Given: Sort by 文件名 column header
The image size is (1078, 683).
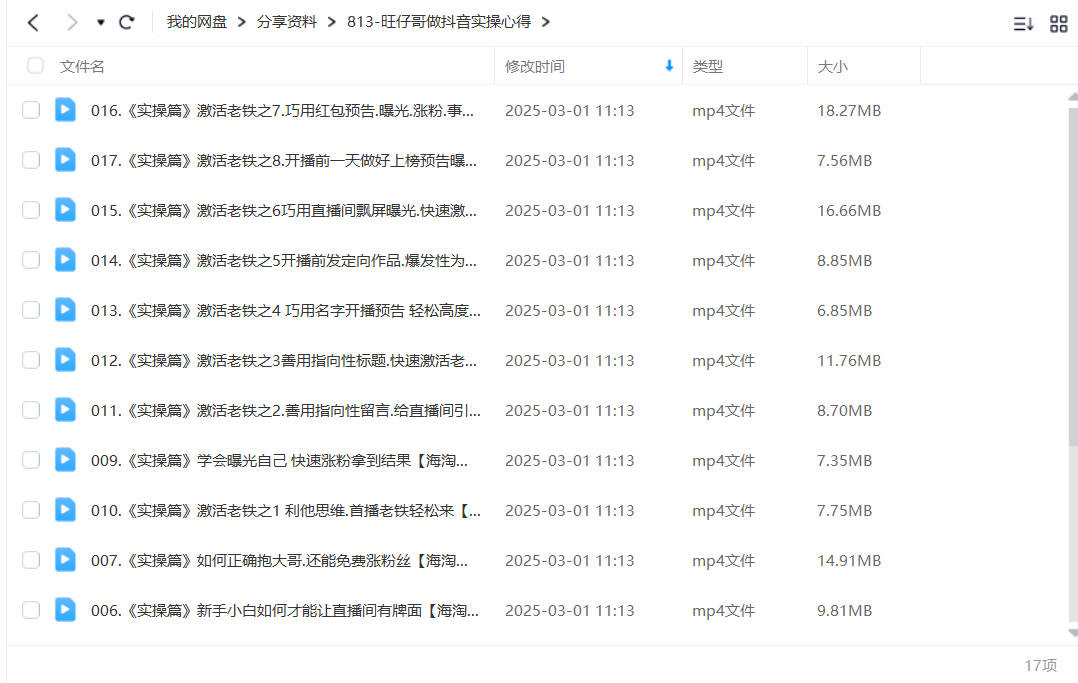Looking at the screenshot, I should (82, 67).
